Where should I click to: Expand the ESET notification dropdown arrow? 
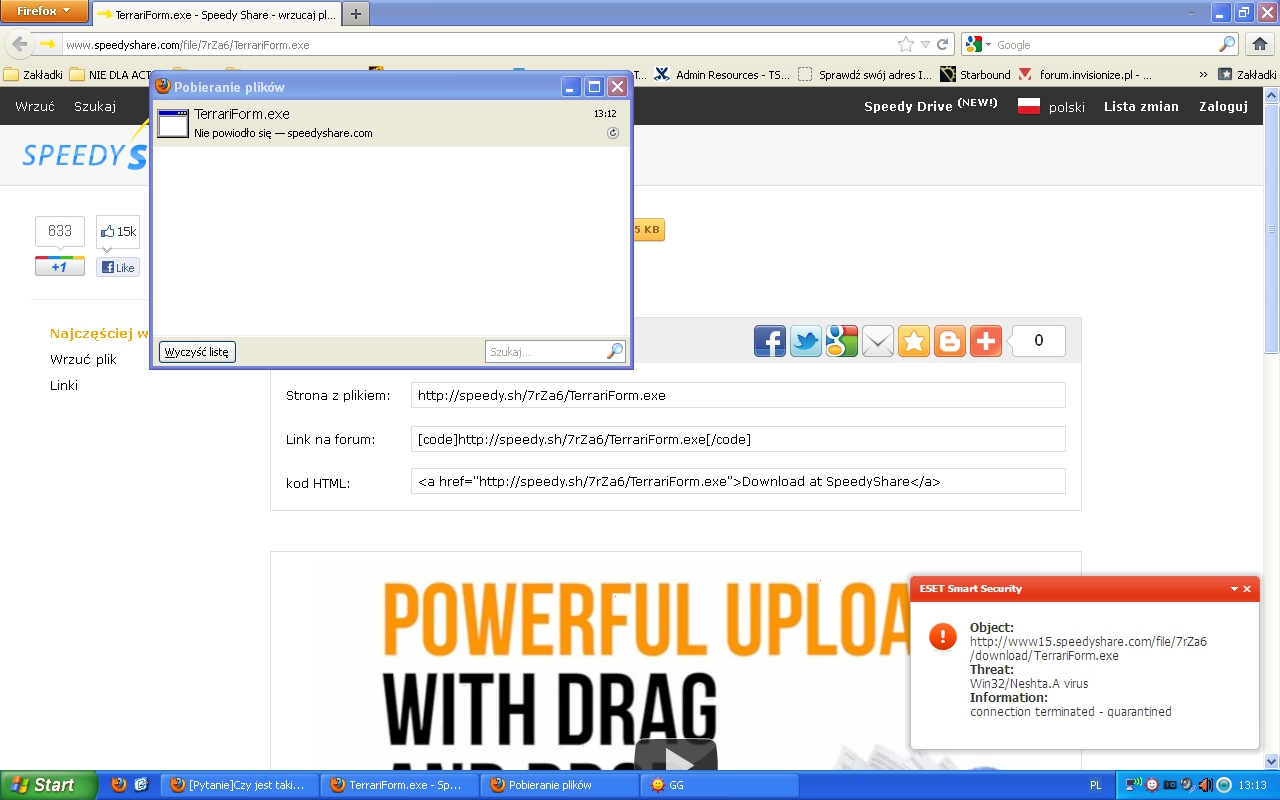1234,589
